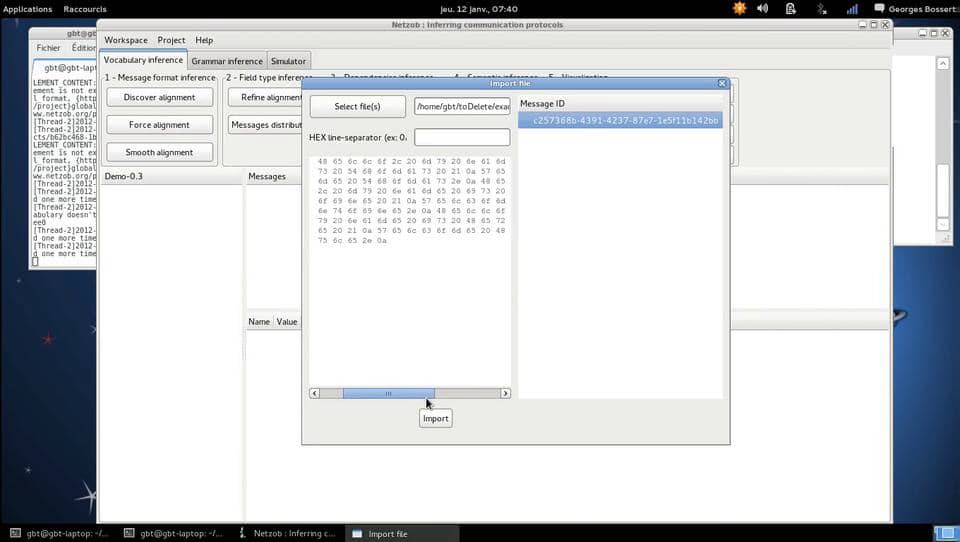
Task: Click the hex view horizontal scrollbar thumb
Action: (x=389, y=393)
